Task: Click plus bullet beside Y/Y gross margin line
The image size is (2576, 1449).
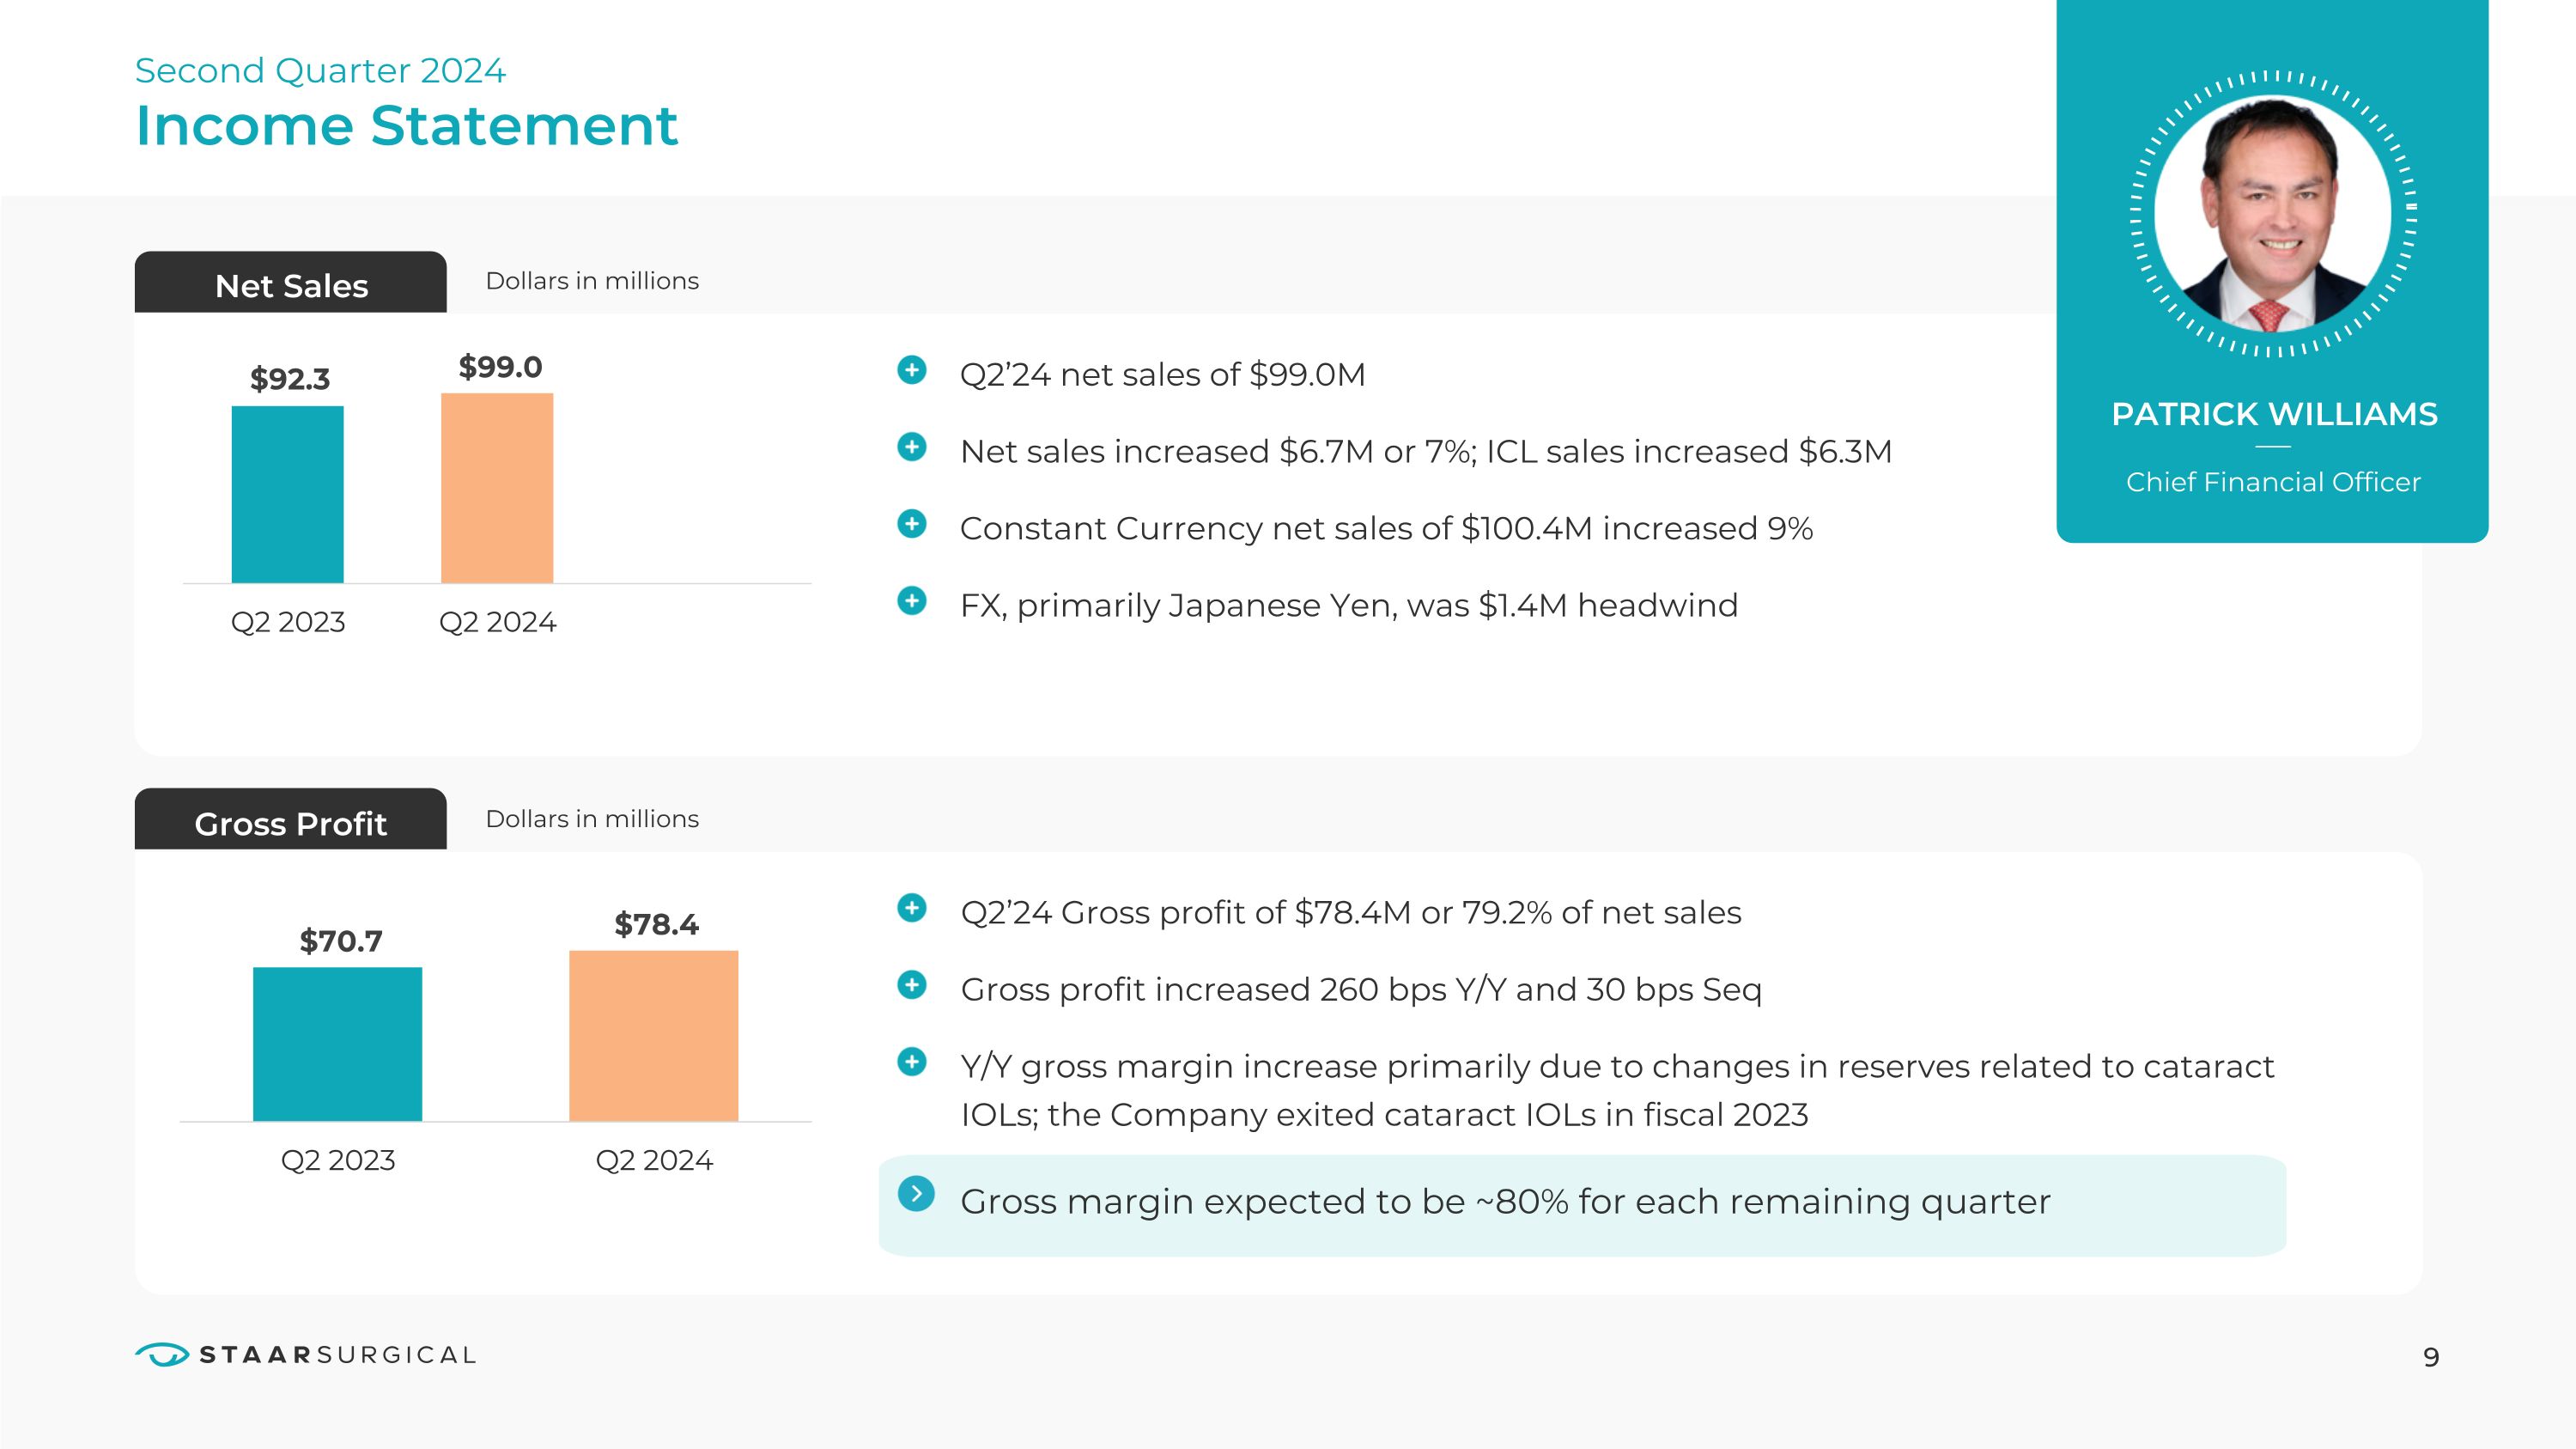Action: coord(911,1062)
